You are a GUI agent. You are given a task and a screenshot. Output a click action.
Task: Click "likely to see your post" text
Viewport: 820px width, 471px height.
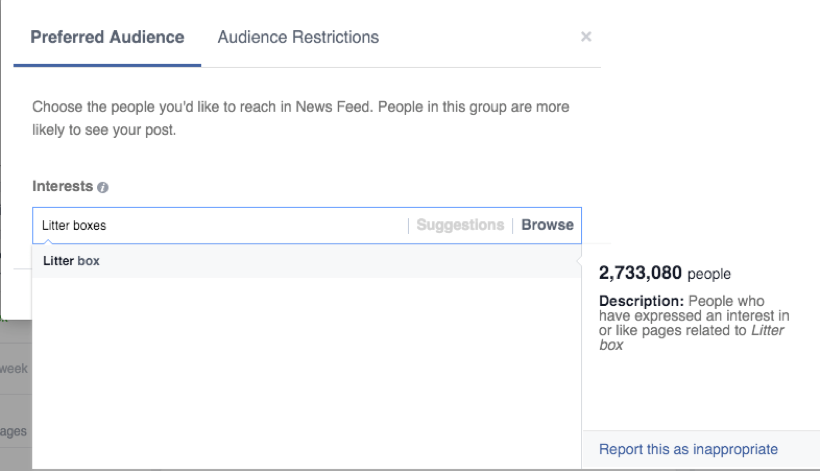(104, 131)
